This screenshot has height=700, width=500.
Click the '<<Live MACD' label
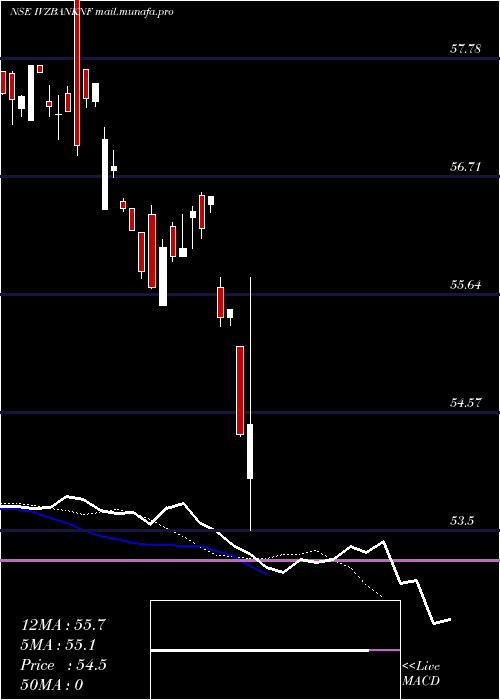[421, 674]
